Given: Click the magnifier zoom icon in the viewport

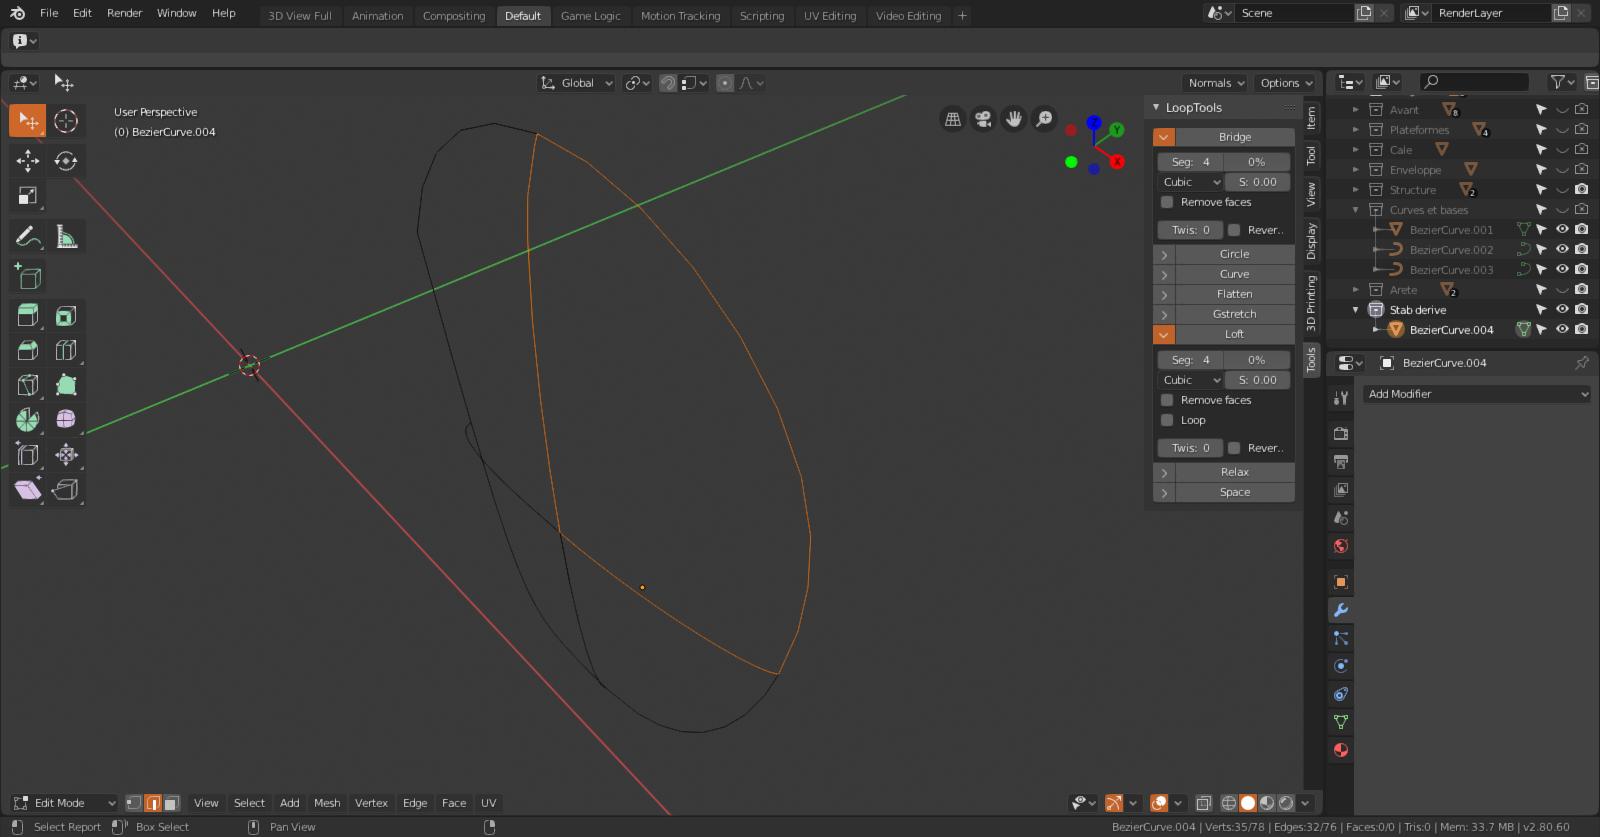Looking at the screenshot, I should [1044, 119].
